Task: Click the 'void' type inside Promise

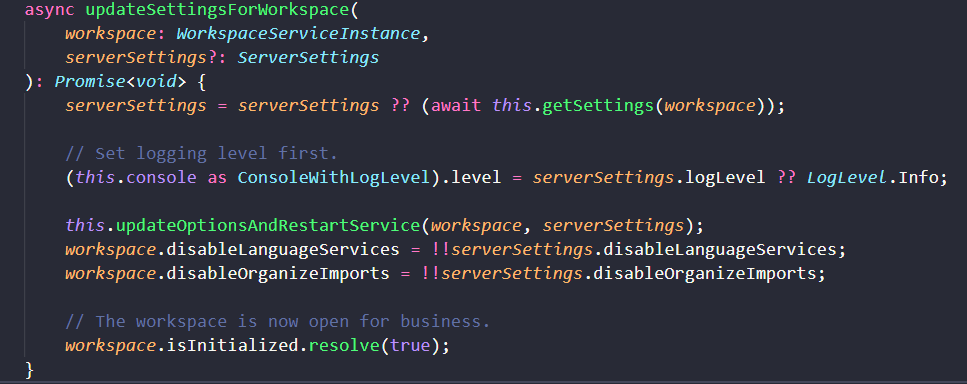Action: pyautogui.click(x=156, y=81)
